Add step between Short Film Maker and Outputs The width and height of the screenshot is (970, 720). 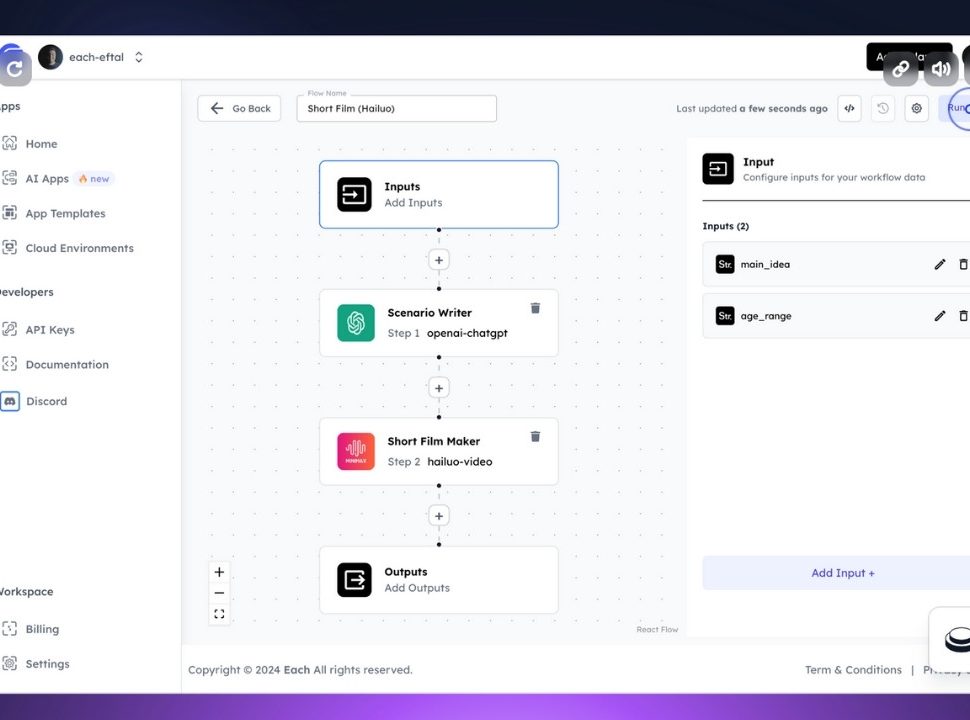pos(439,516)
